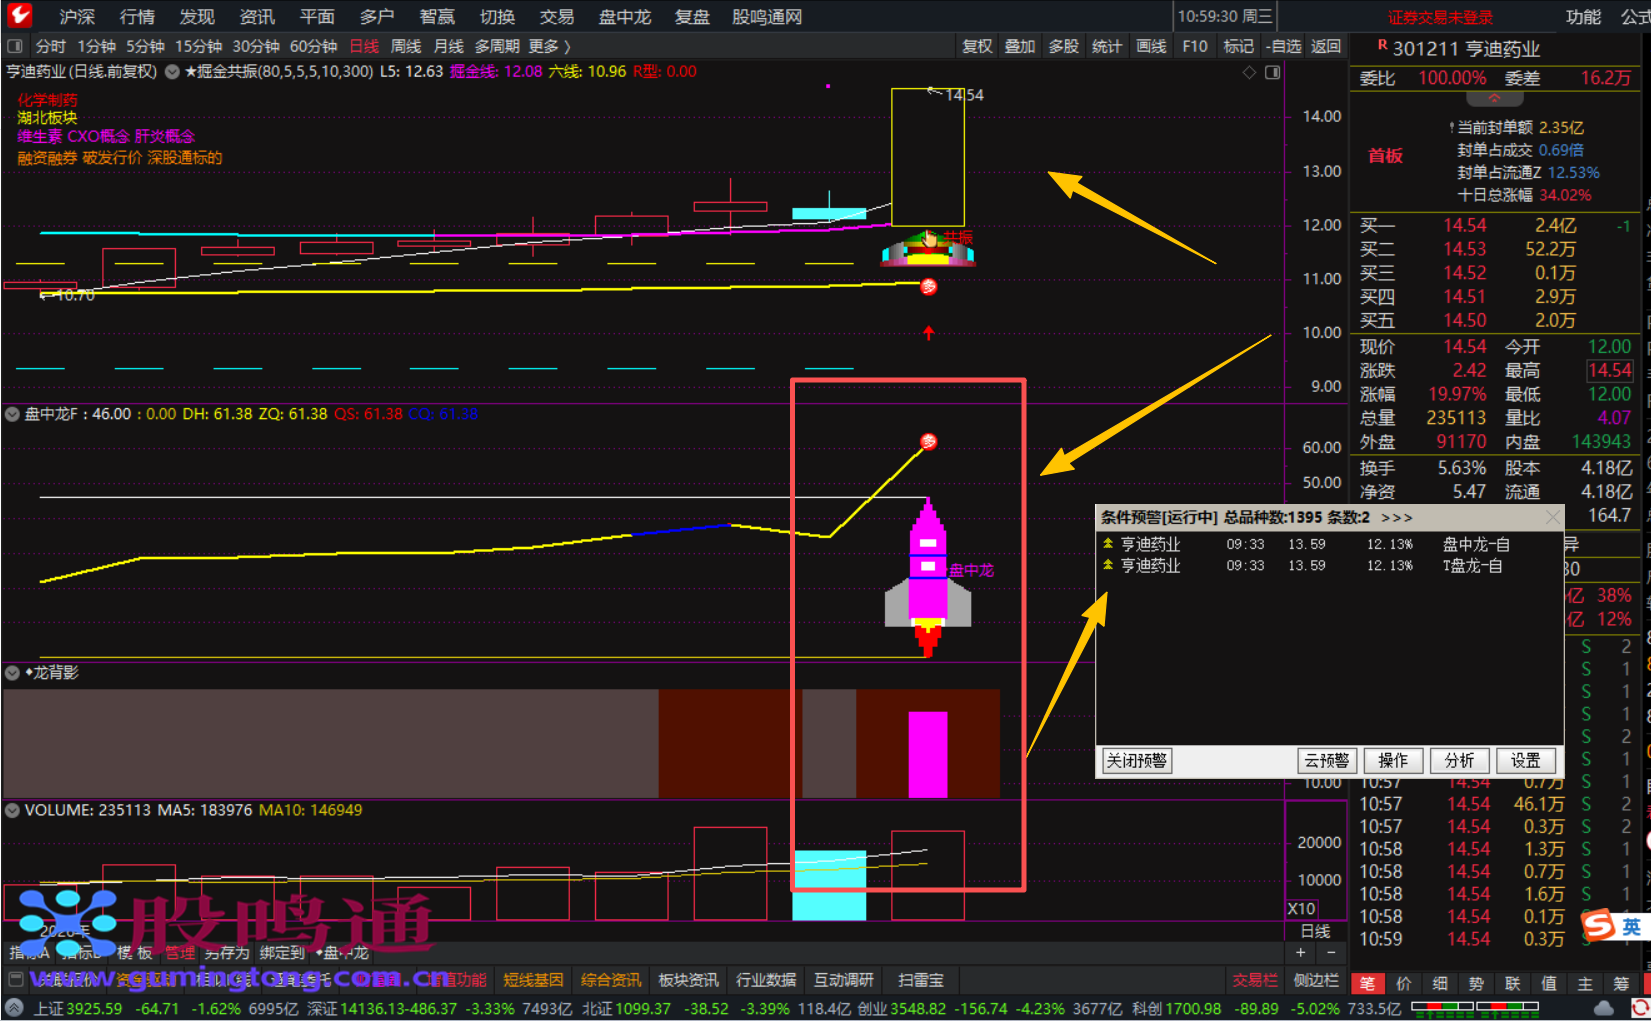This screenshot has height=1021, width=1651.
Task: Click the 更多 period expander
Action: pyautogui.click(x=550, y=46)
